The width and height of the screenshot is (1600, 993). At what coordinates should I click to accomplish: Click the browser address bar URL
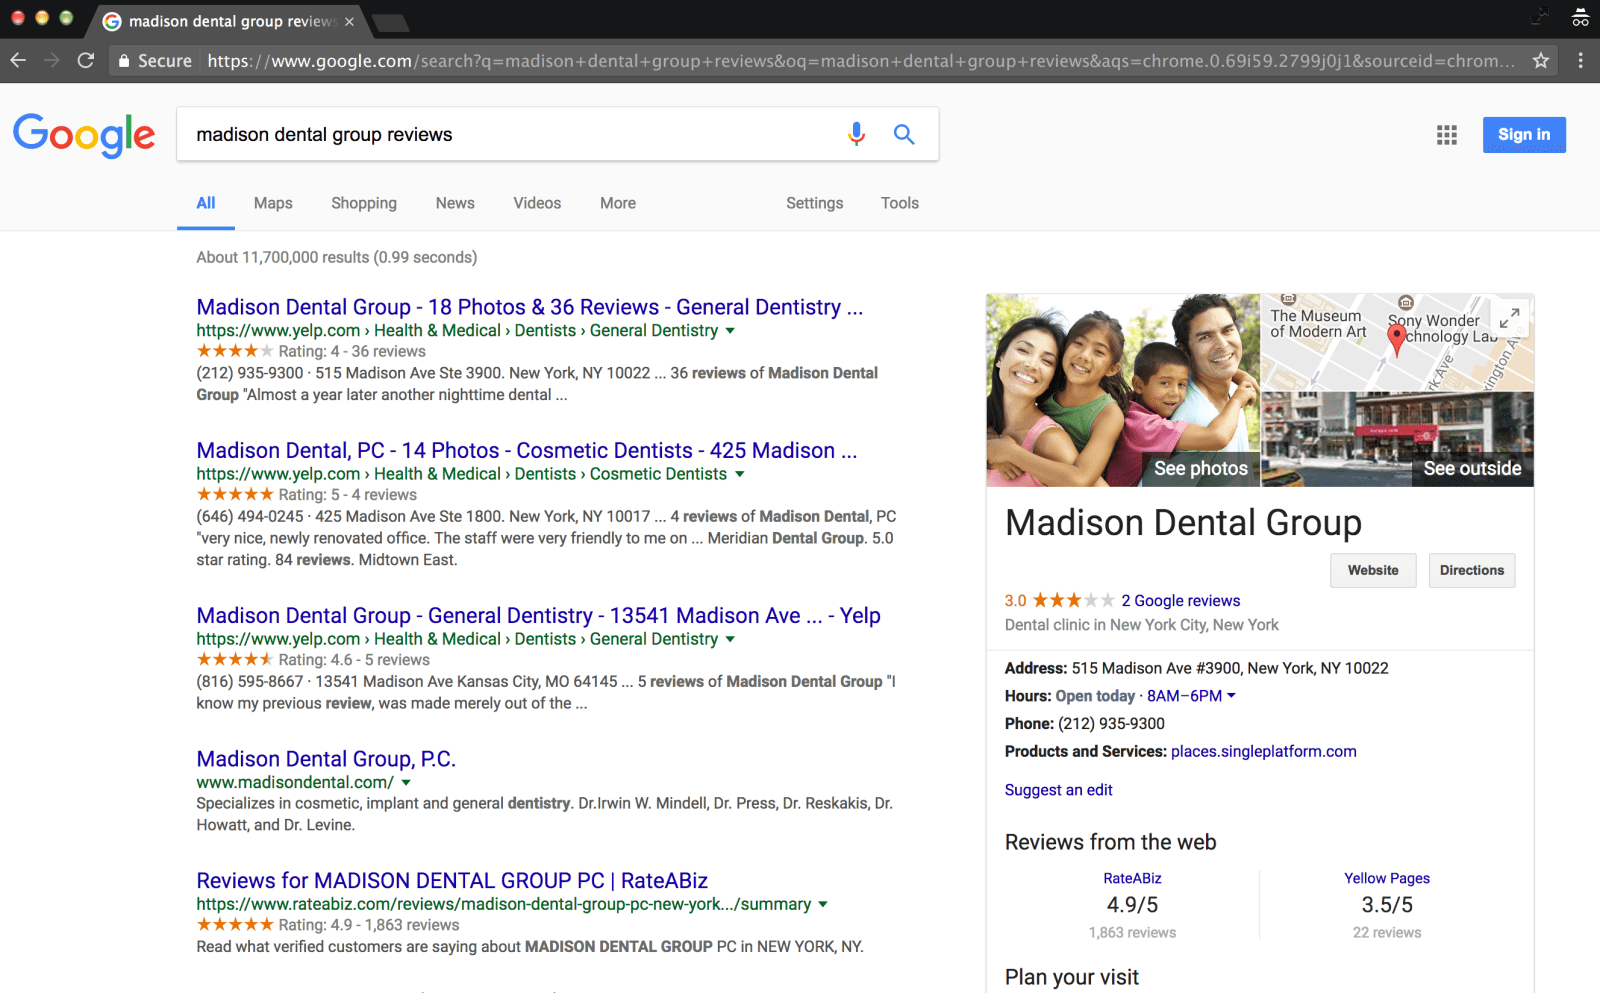(x=860, y=61)
